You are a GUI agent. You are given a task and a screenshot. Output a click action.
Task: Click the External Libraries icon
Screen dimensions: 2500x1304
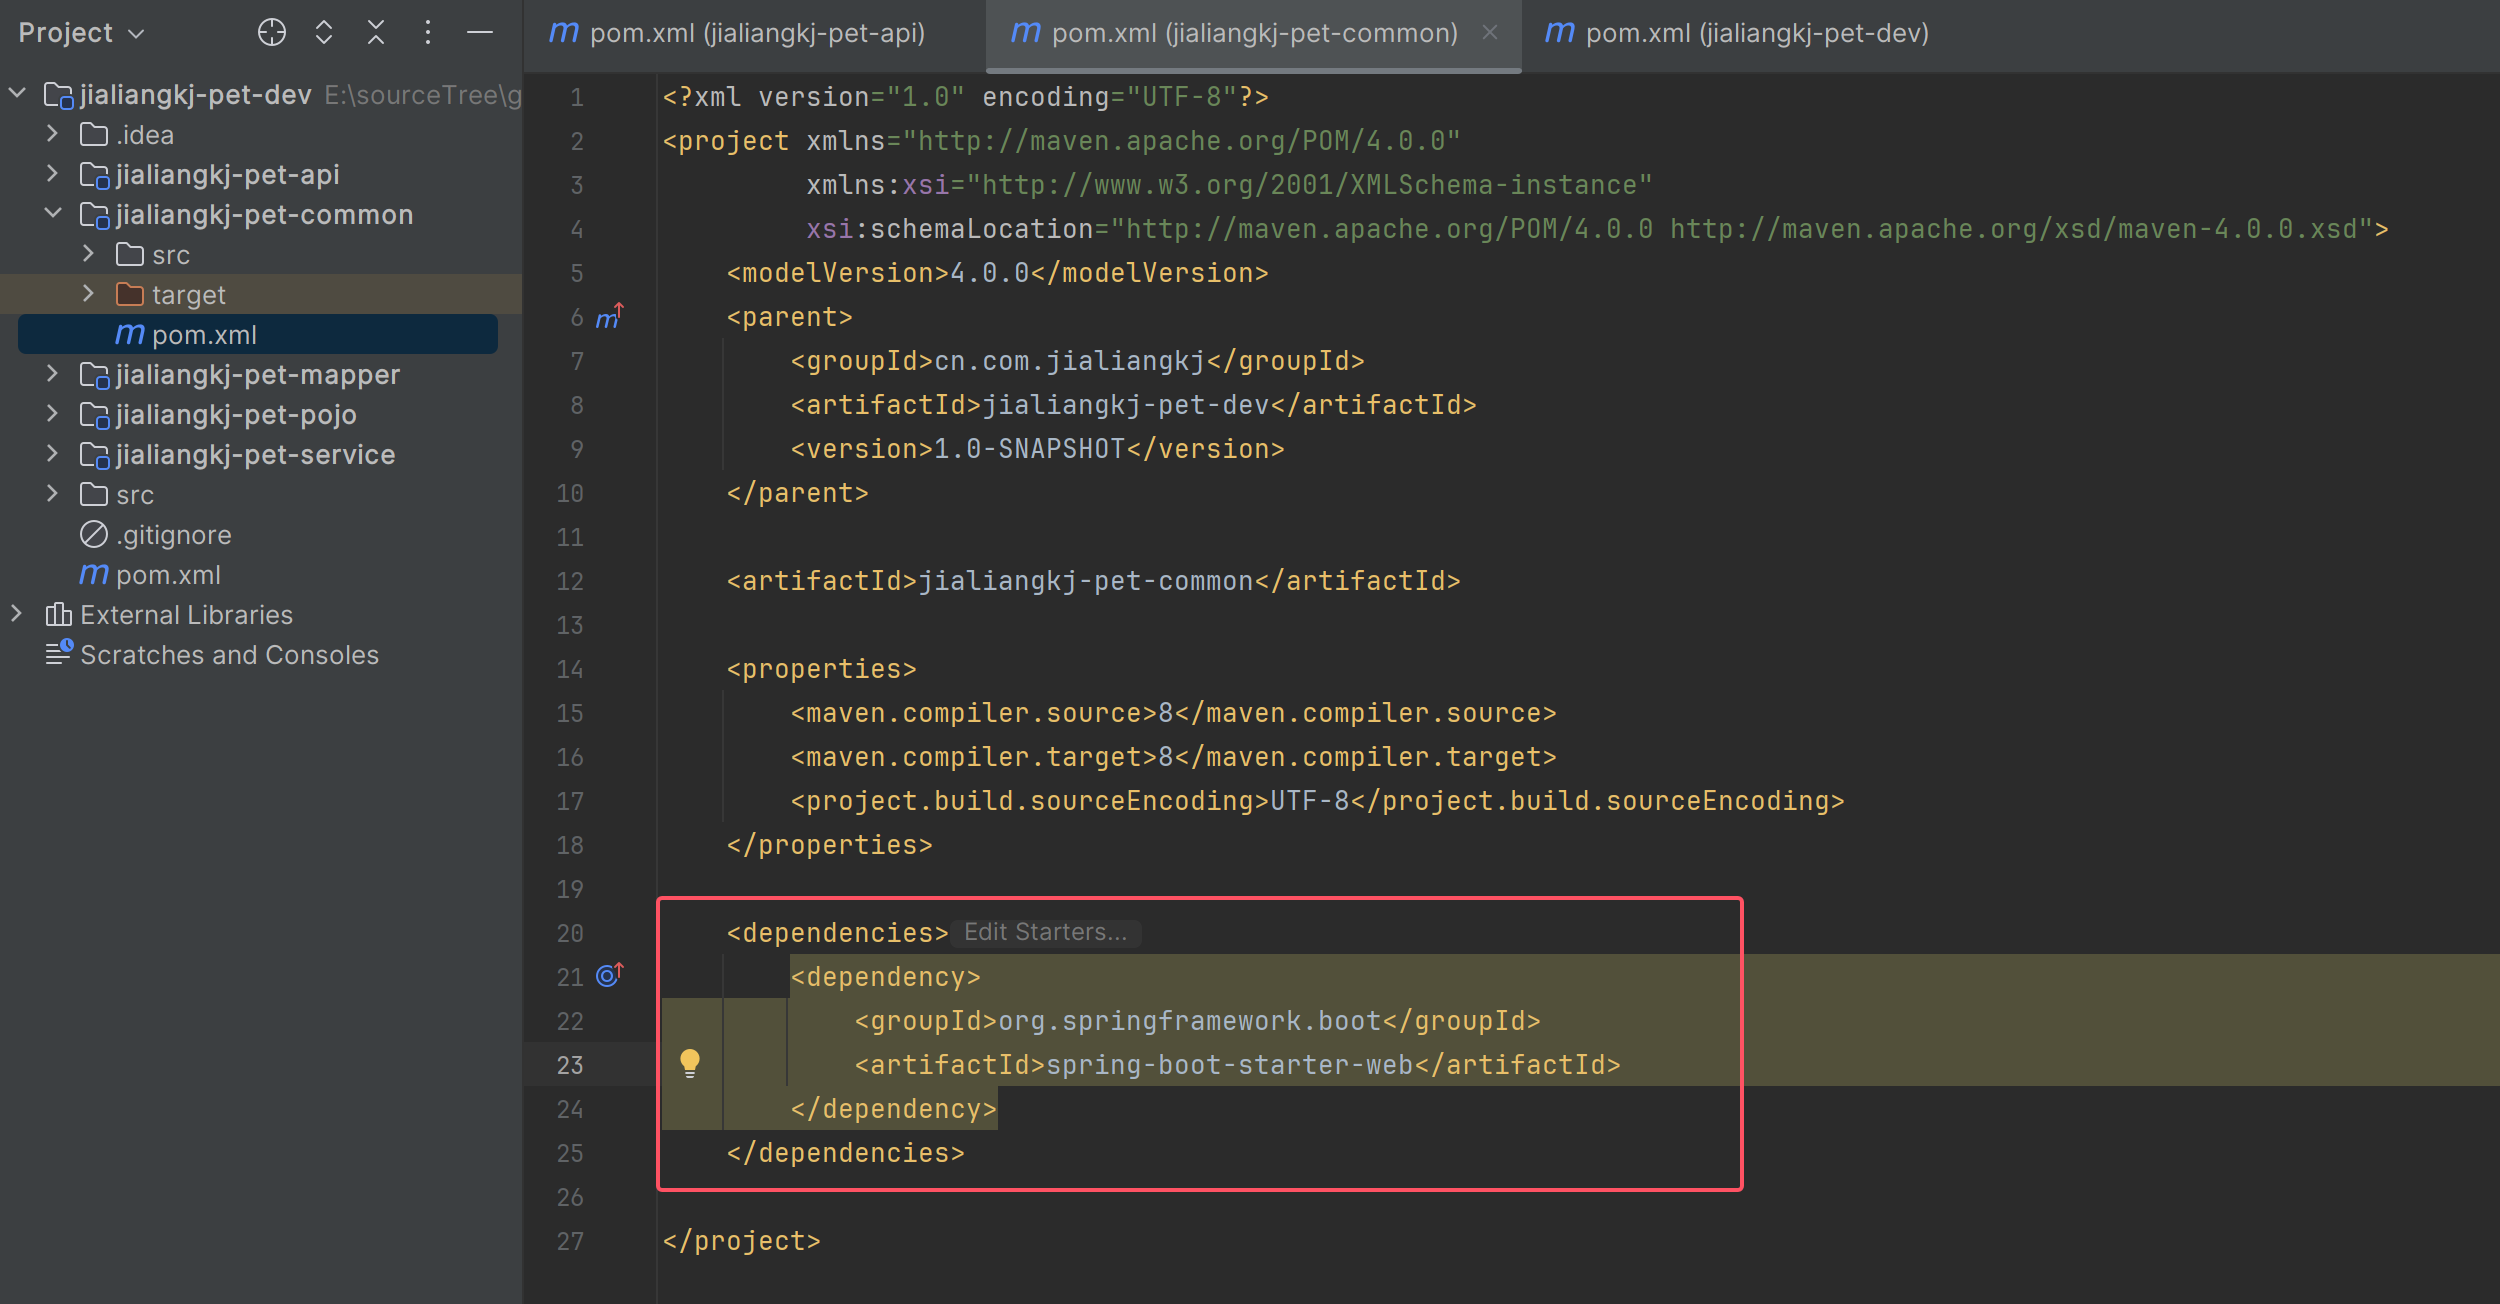pos(58,614)
